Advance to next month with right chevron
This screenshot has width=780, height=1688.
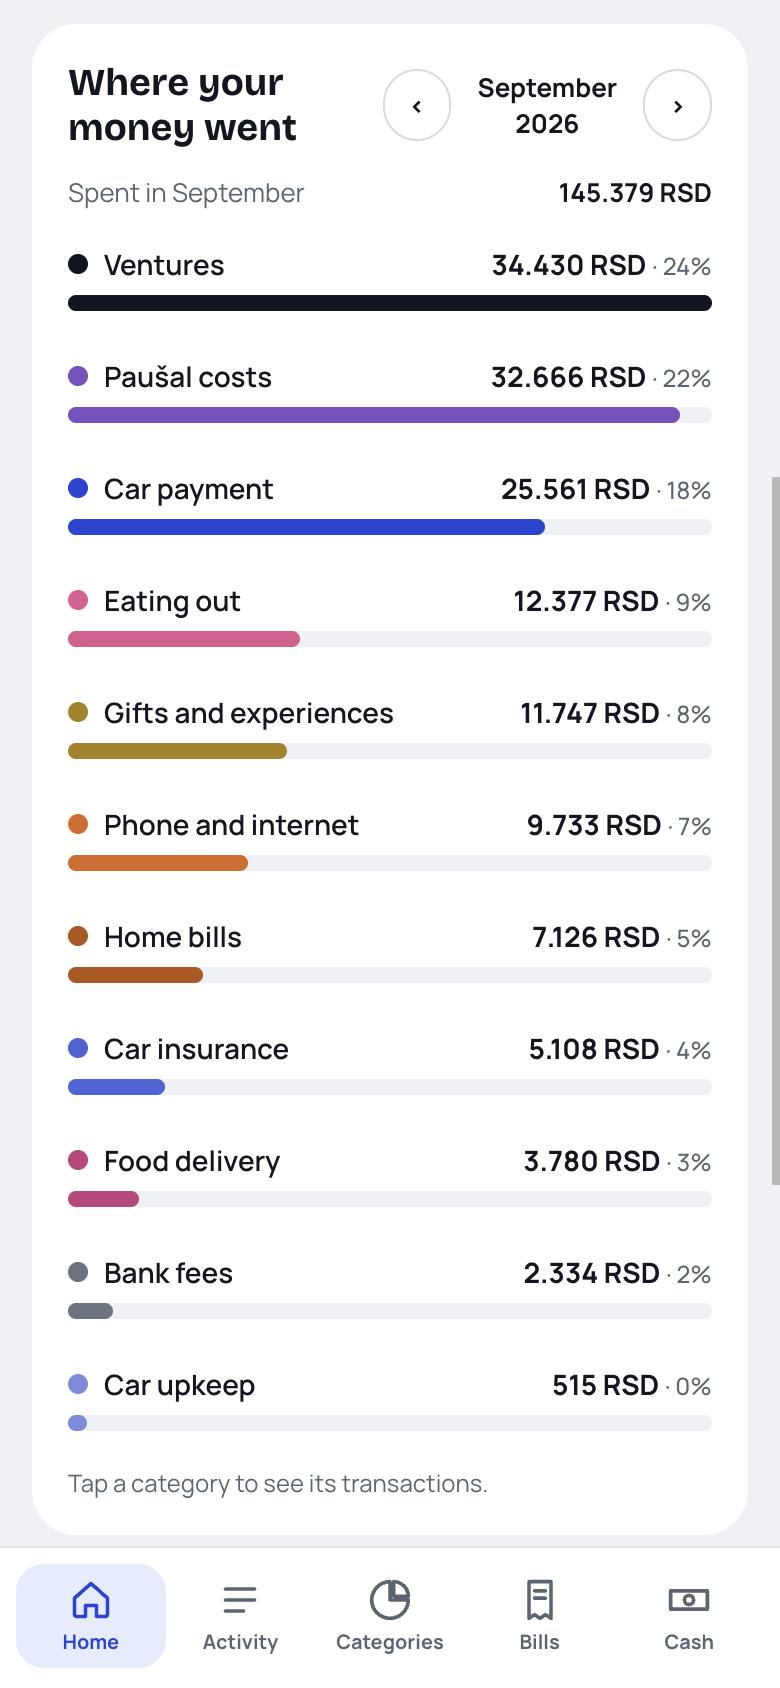click(x=677, y=105)
